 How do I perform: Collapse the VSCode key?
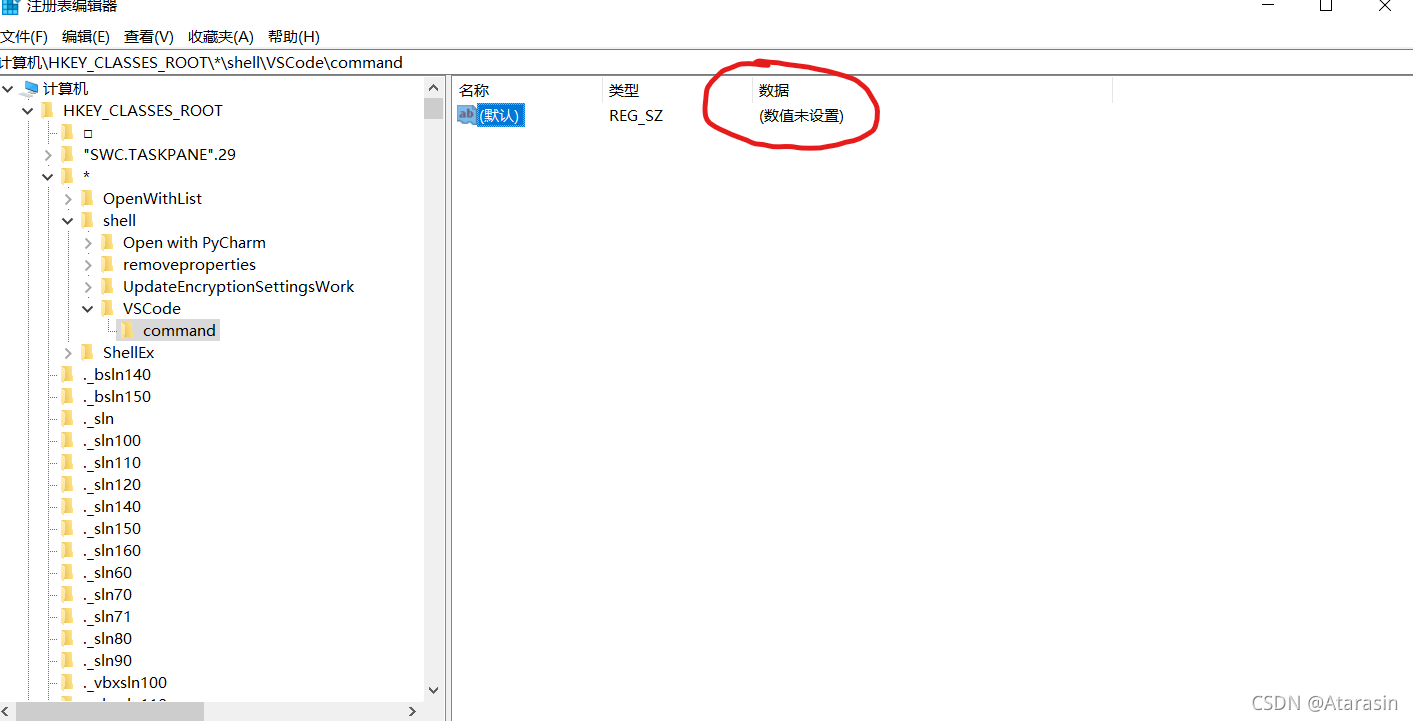[x=88, y=309]
